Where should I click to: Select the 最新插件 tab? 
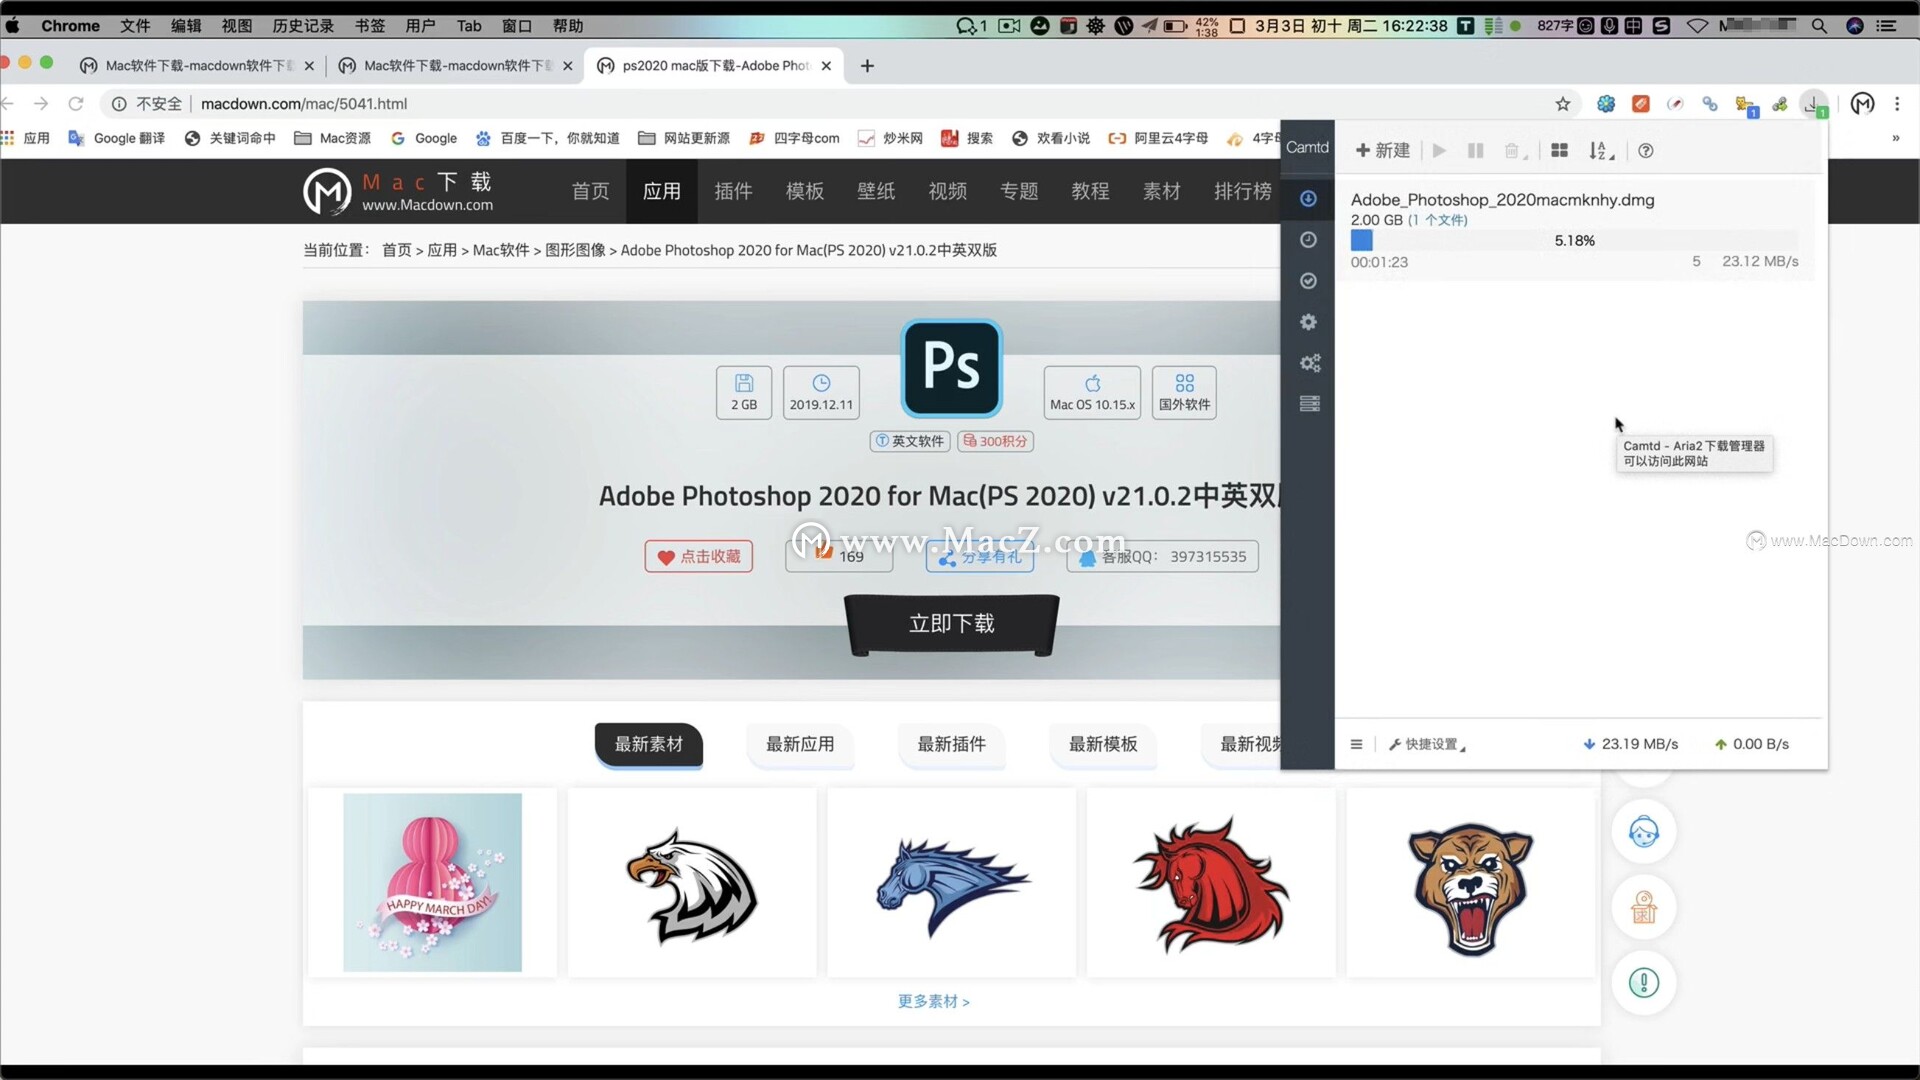(951, 744)
